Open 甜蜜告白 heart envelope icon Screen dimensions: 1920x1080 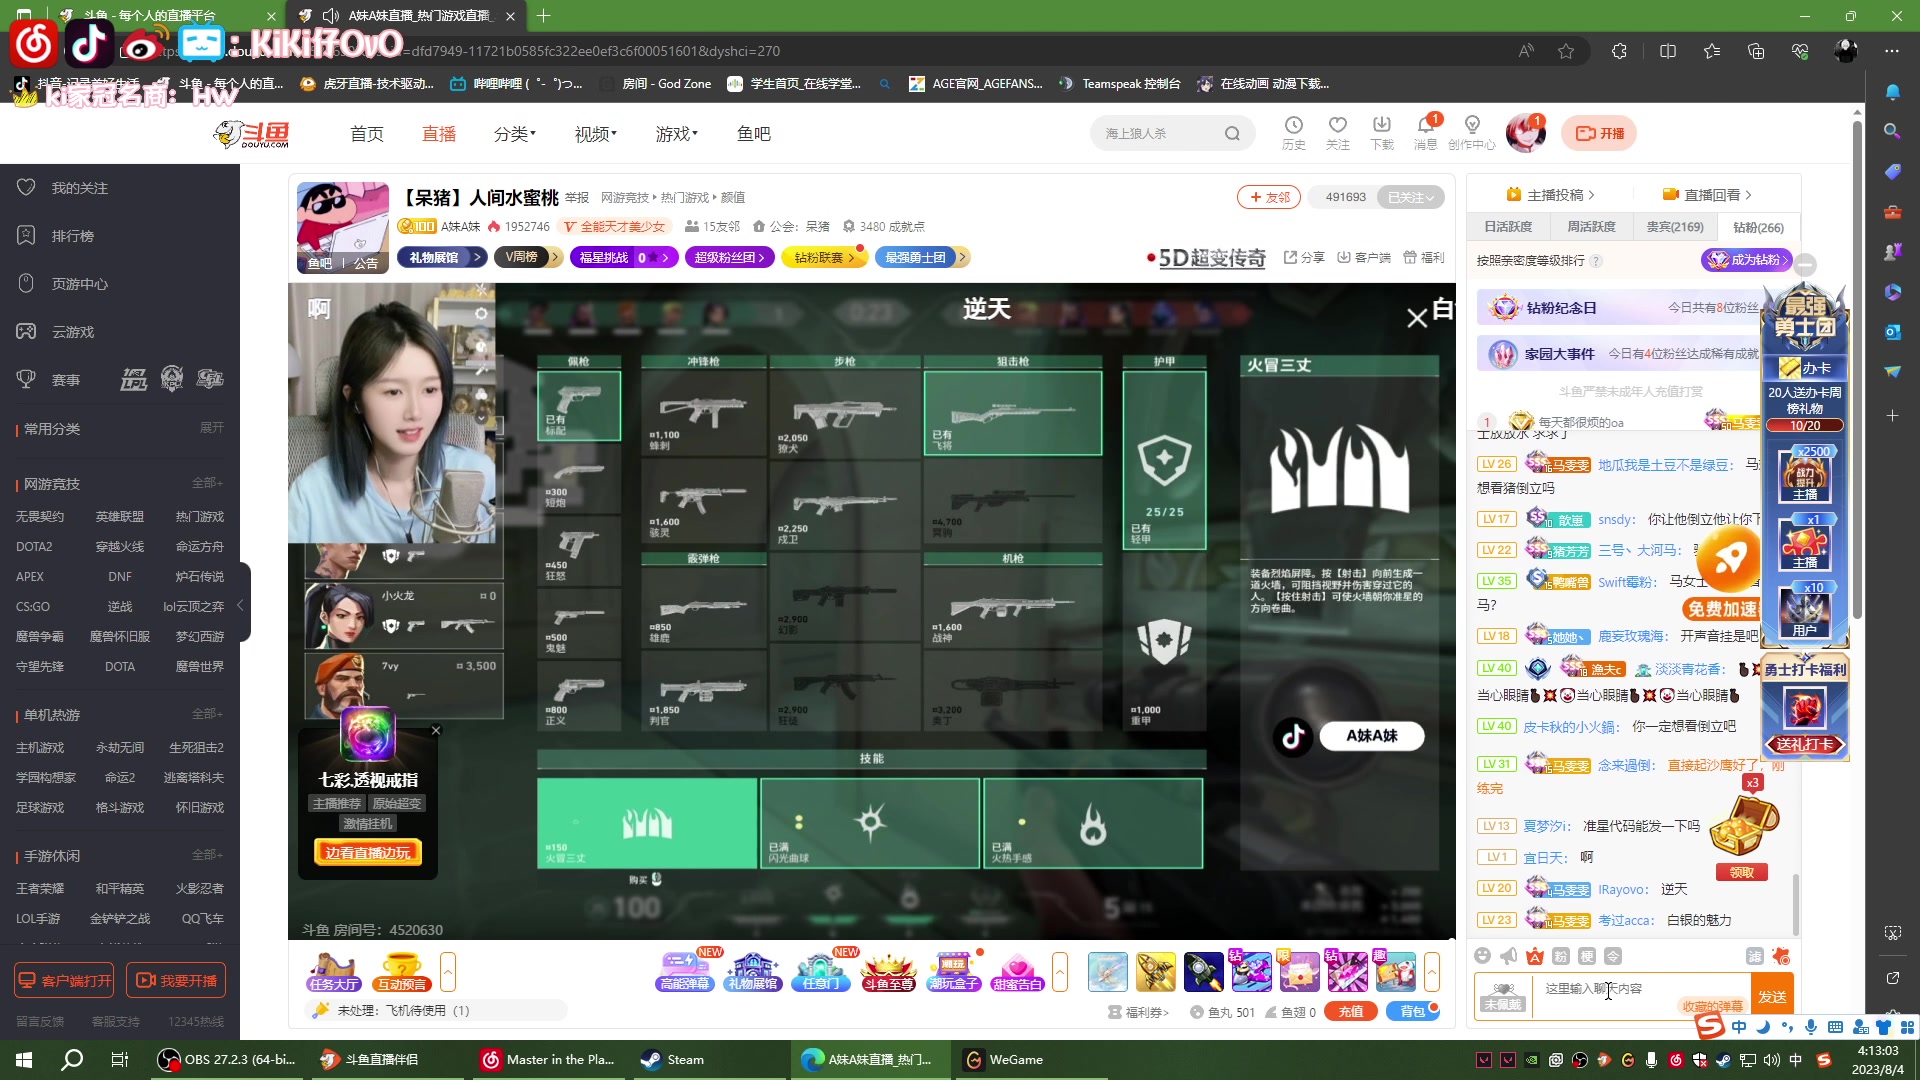[1018, 971]
